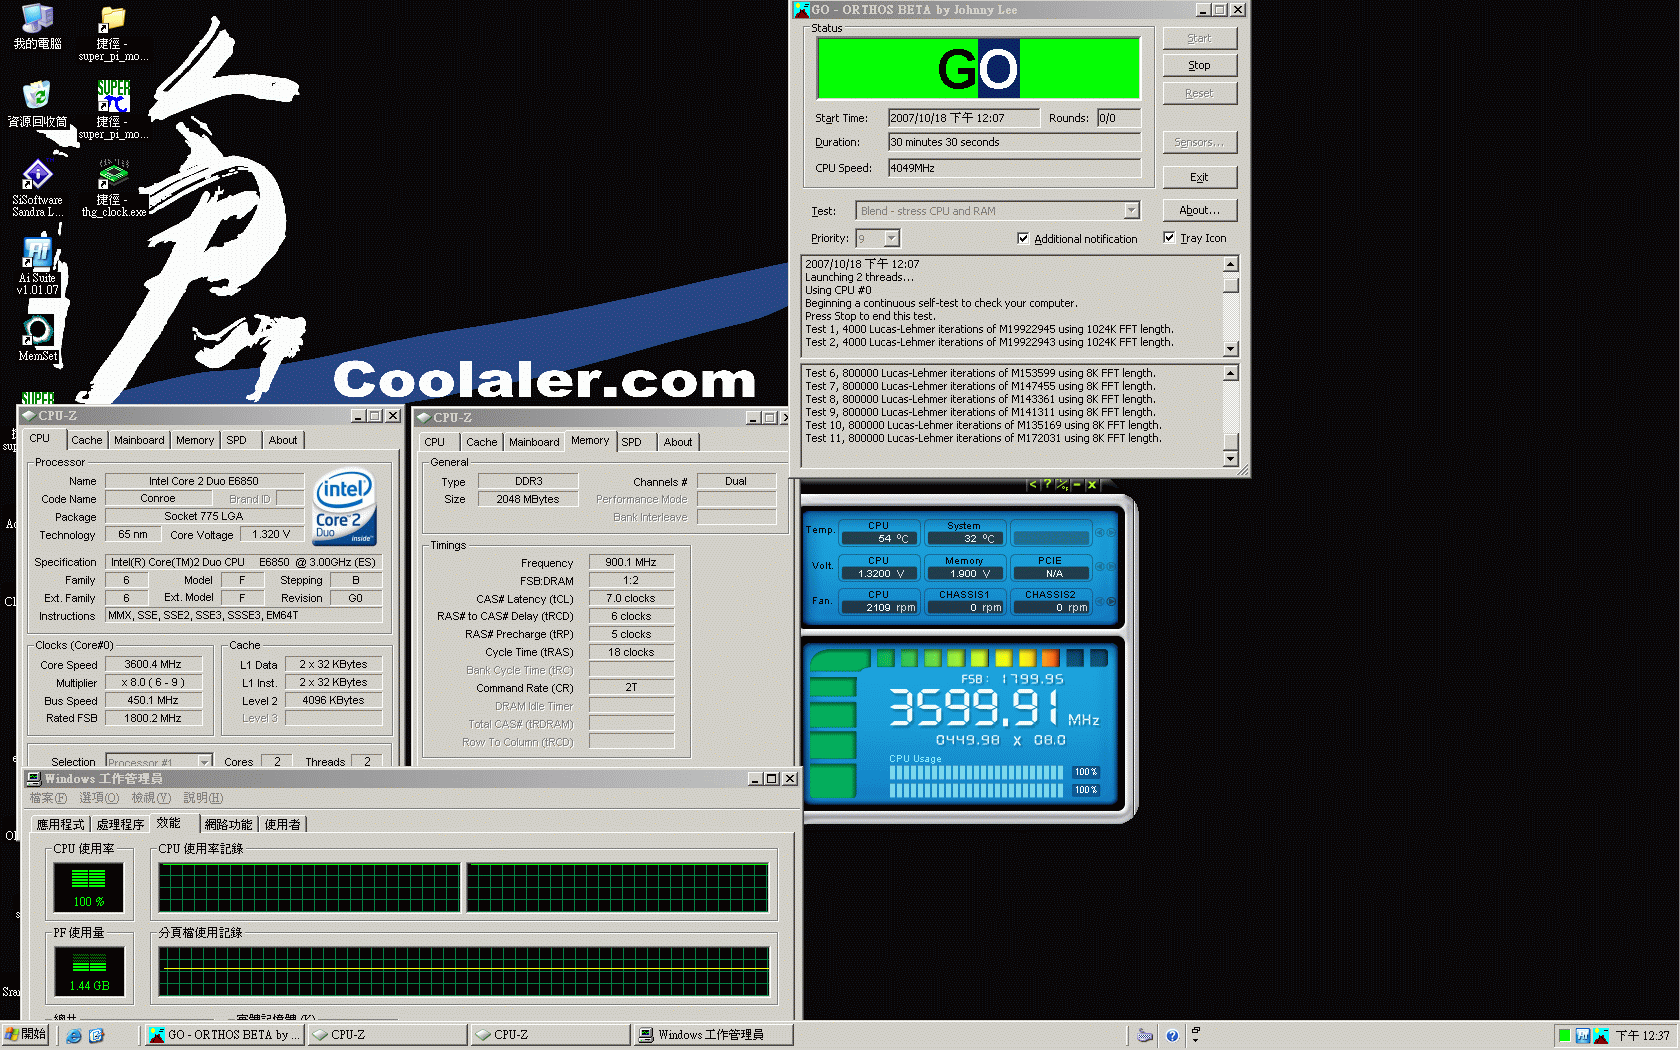Open the MemSet desktop shortcut
Screen dimensions: 1680x1050
pos(37,338)
